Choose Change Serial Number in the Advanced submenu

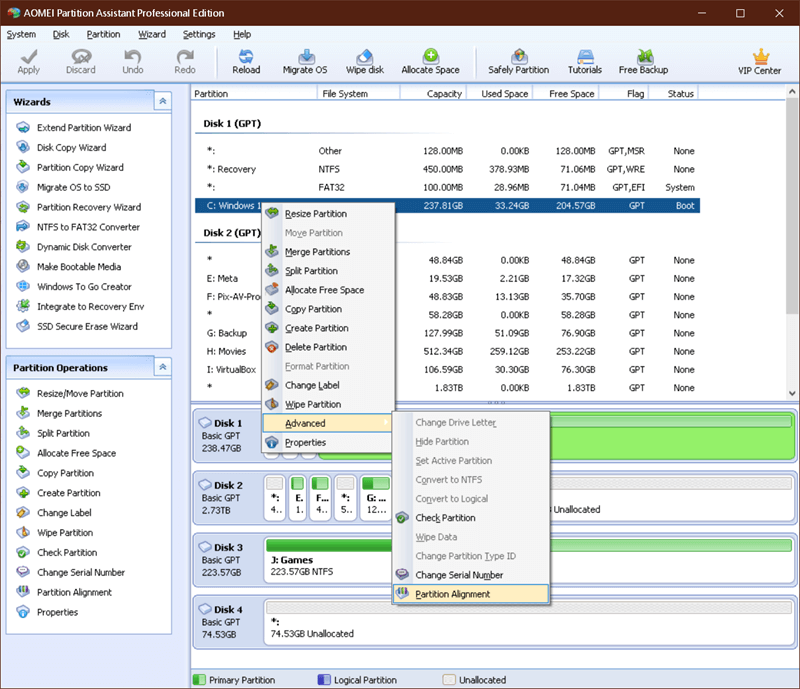point(471,575)
